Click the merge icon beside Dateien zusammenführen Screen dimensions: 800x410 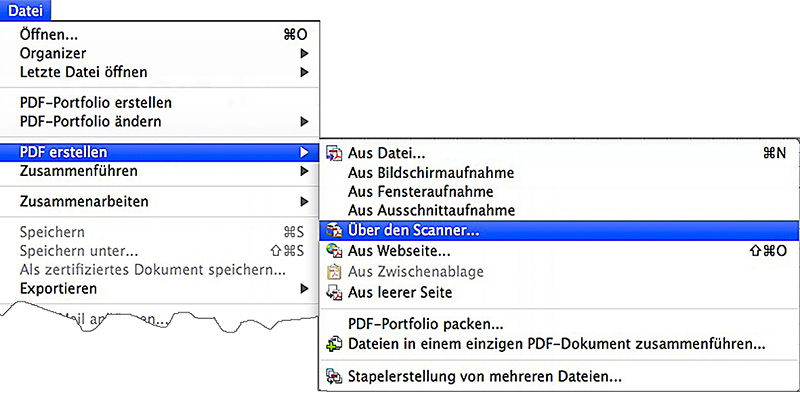pyautogui.click(x=334, y=345)
